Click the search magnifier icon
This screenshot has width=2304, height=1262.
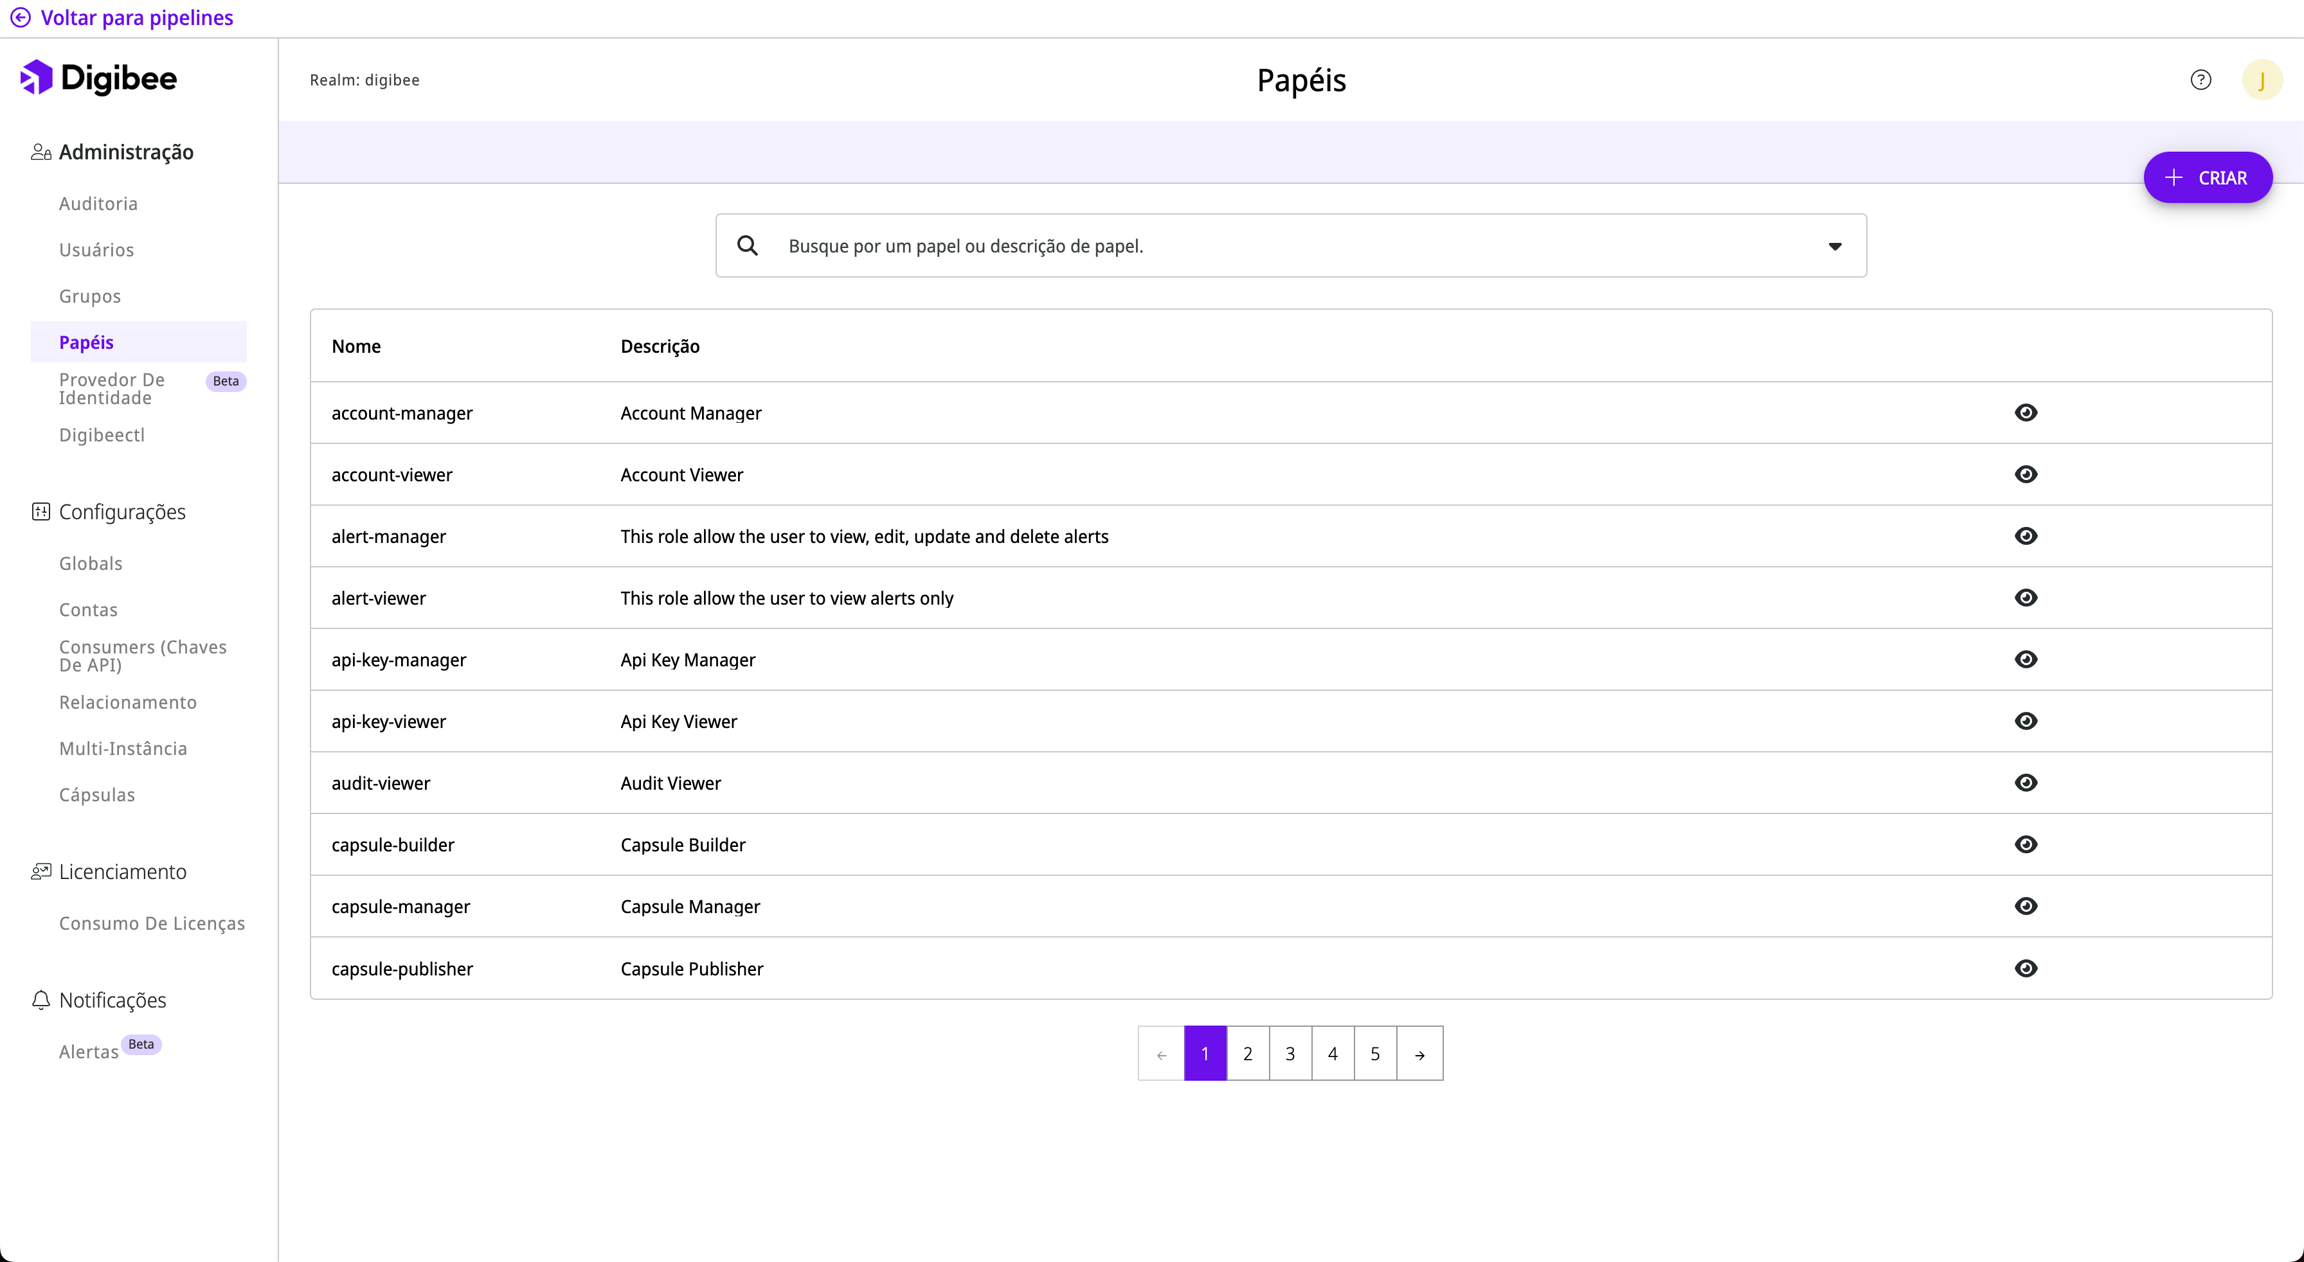point(747,246)
